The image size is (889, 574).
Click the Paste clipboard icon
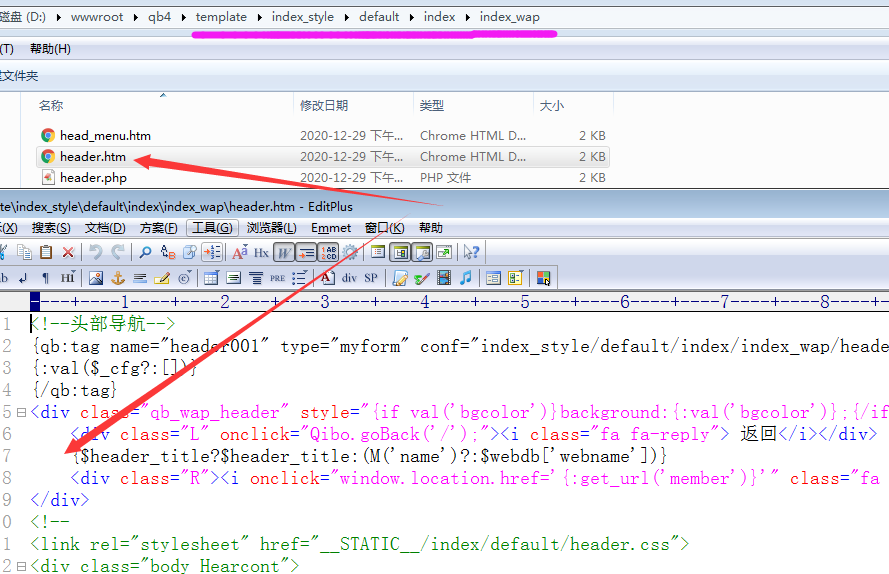[46, 253]
